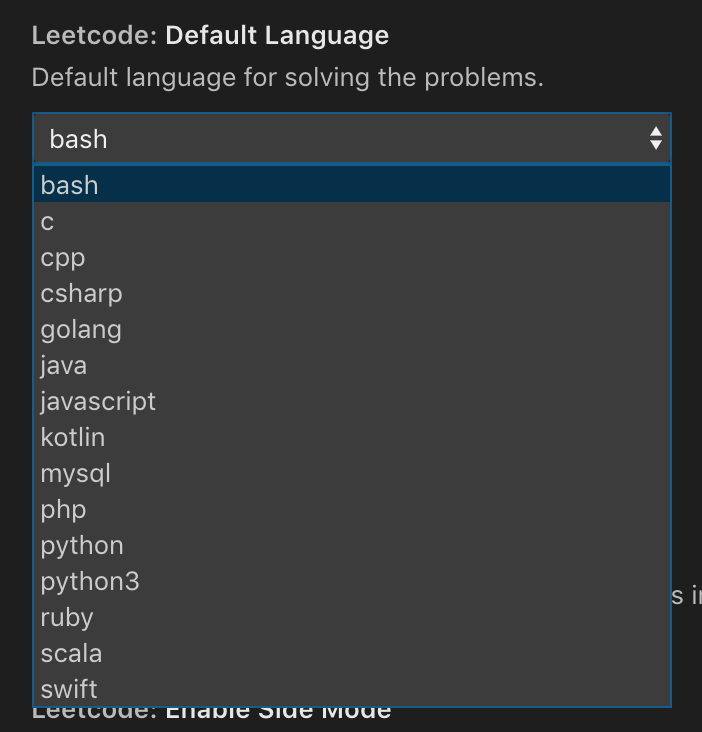Screen dimensions: 702x732
Task: Click the Leetcode: Default Language setting title
Action: [210, 35]
